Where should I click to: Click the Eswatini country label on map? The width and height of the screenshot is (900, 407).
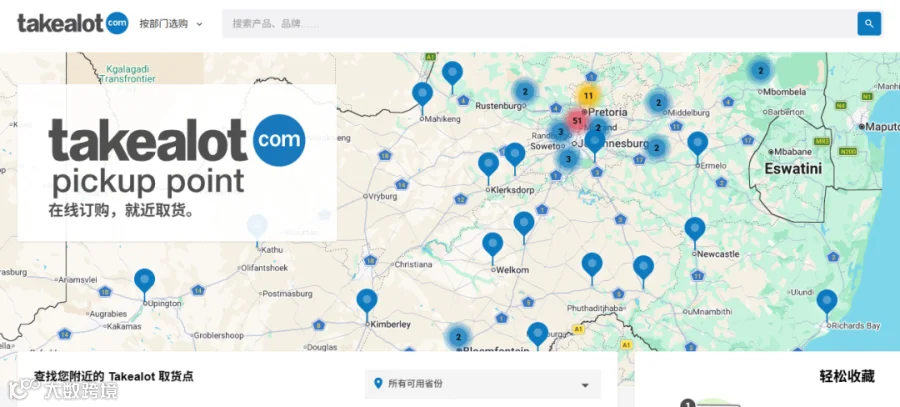[793, 169]
